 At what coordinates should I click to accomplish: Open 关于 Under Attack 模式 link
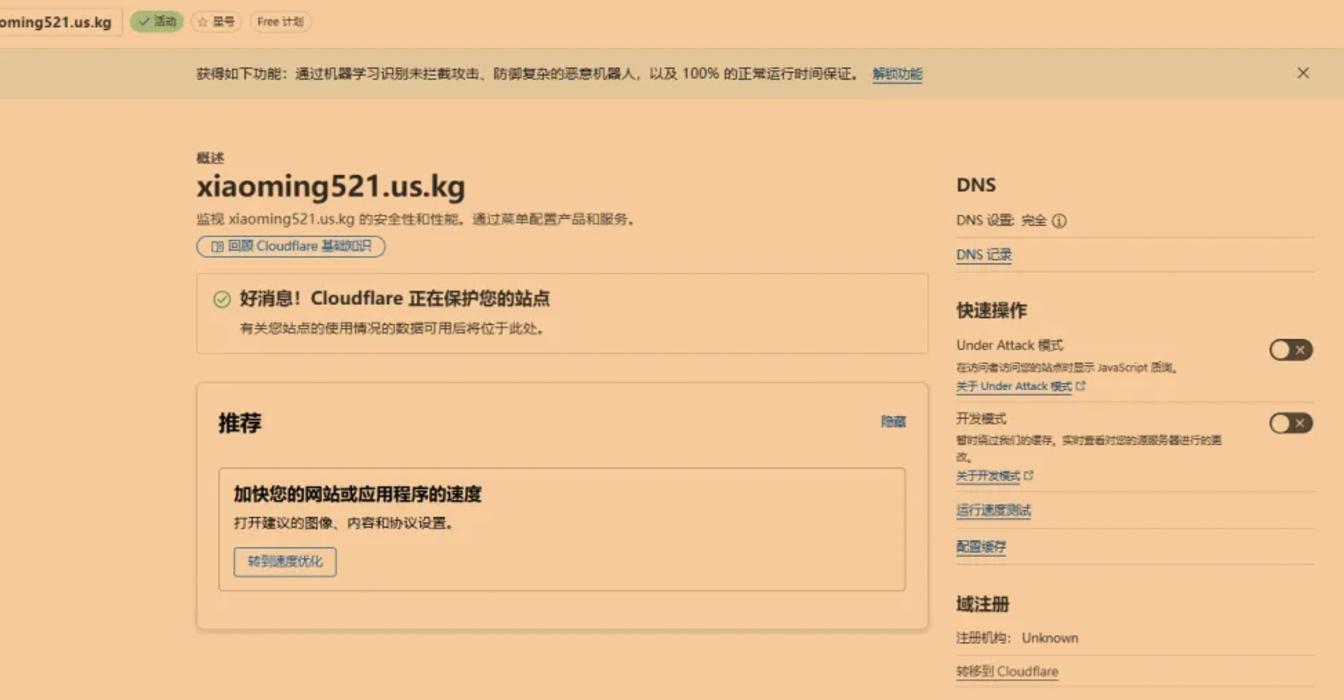(x=1014, y=386)
